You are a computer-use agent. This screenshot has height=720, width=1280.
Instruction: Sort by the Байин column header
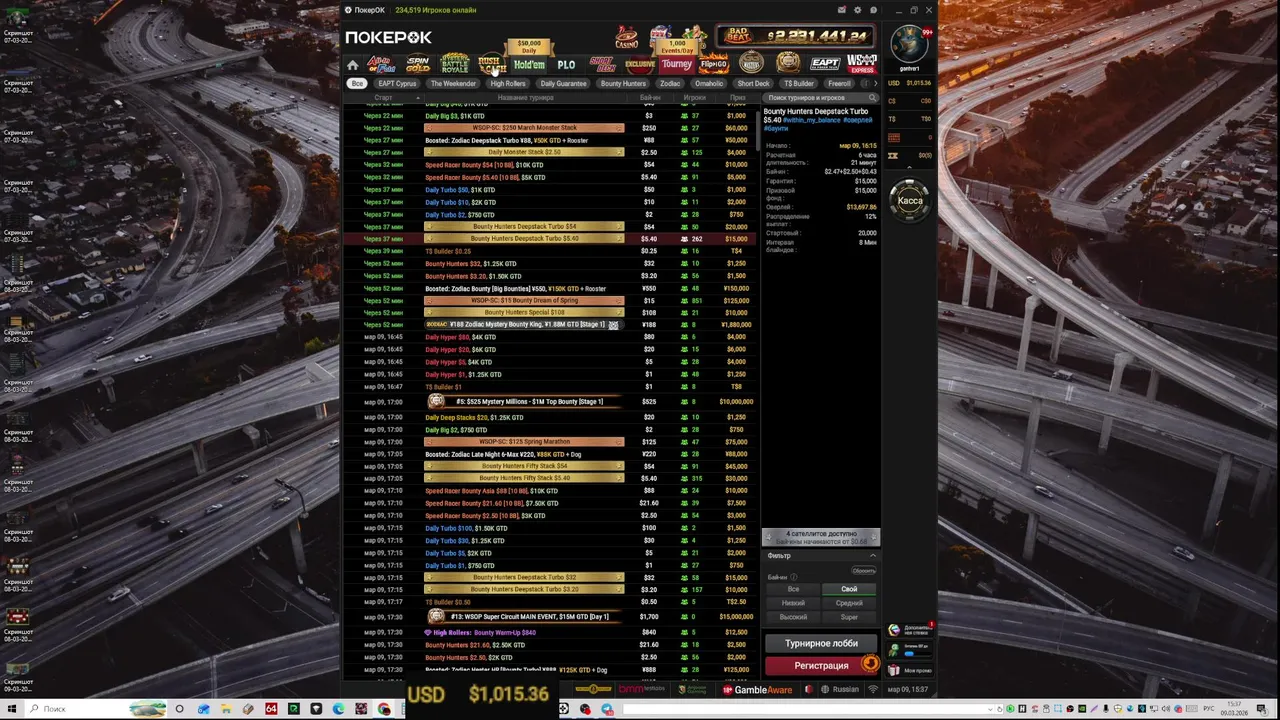tap(650, 98)
